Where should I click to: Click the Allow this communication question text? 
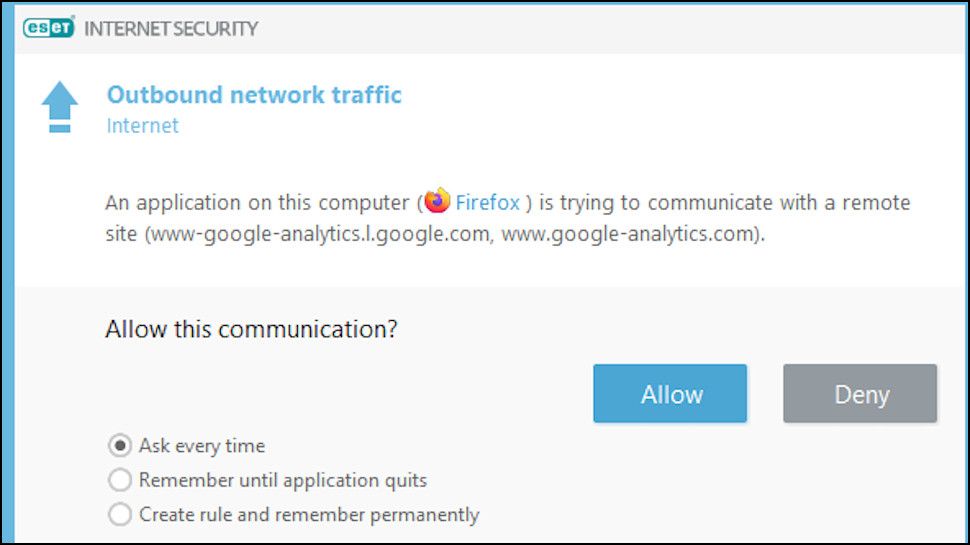(251, 329)
